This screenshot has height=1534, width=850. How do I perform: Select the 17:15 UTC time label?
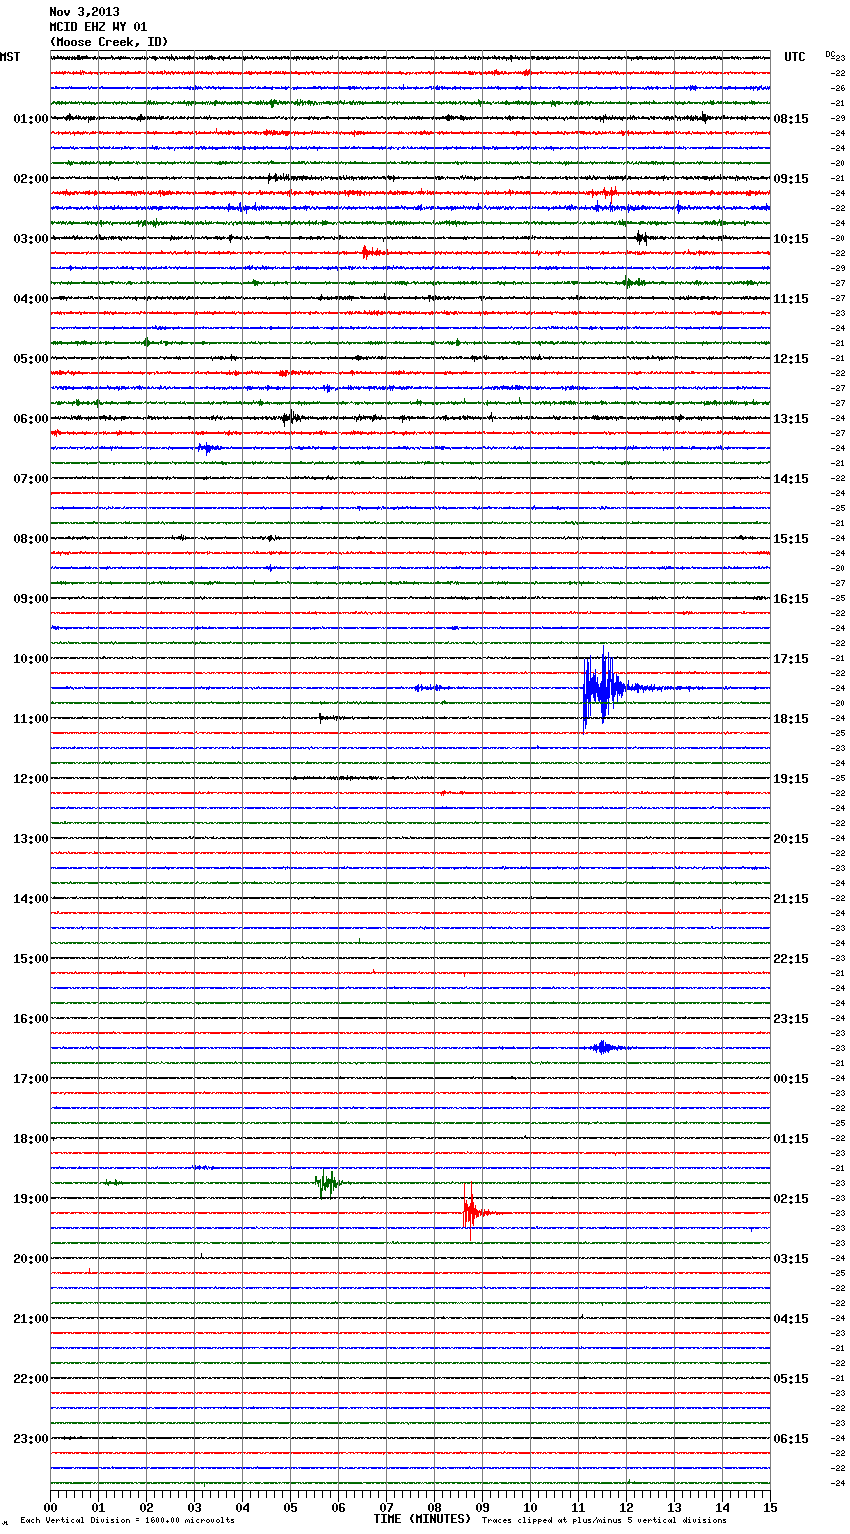(x=791, y=659)
